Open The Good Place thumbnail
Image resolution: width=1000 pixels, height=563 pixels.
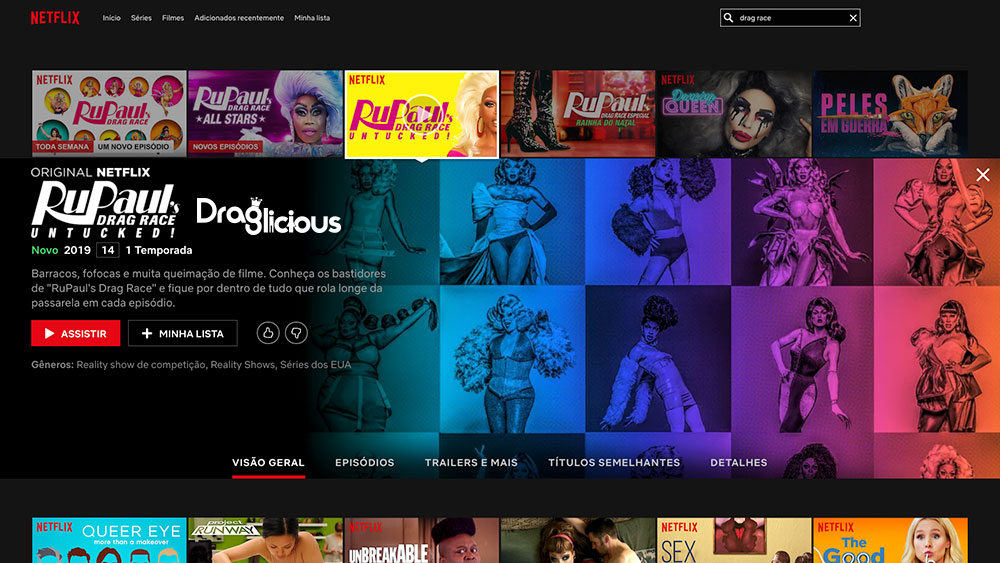[x=890, y=540]
